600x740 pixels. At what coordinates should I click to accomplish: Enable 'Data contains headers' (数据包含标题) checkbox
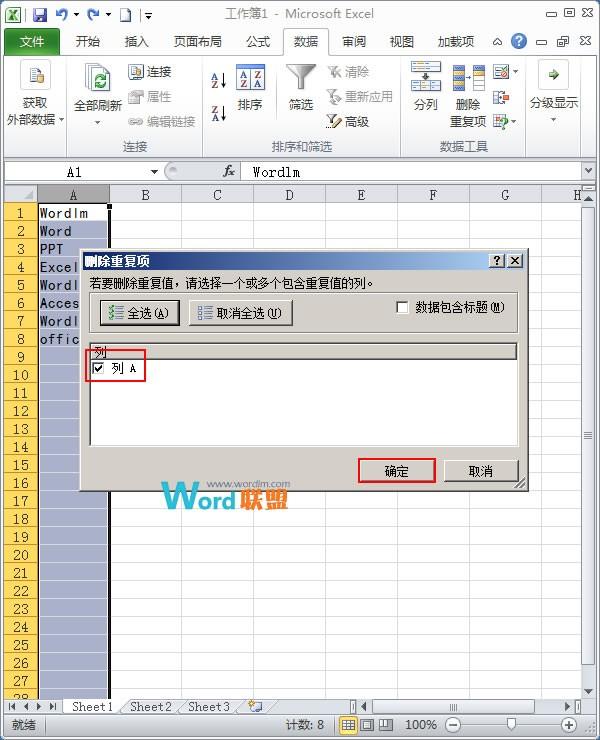[x=402, y=308]
